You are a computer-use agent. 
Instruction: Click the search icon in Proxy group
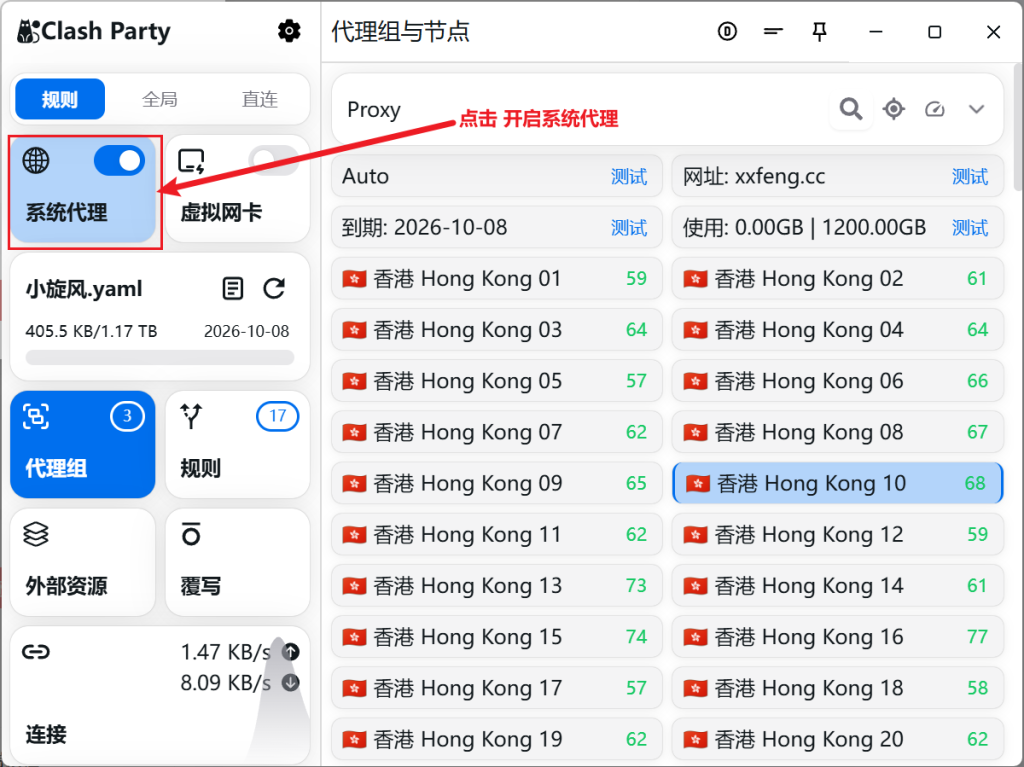point(851,109)
